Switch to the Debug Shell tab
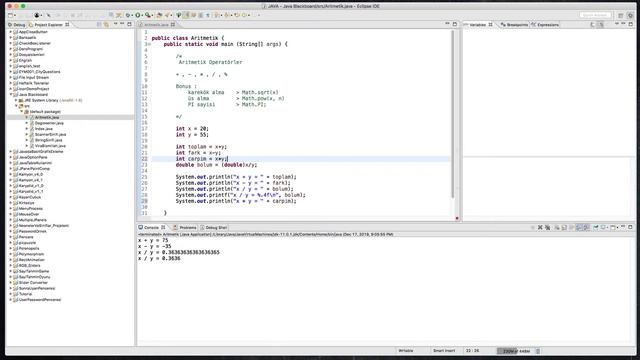The height and width of the screenshot is (360, 640). click(x=213, y=227)
